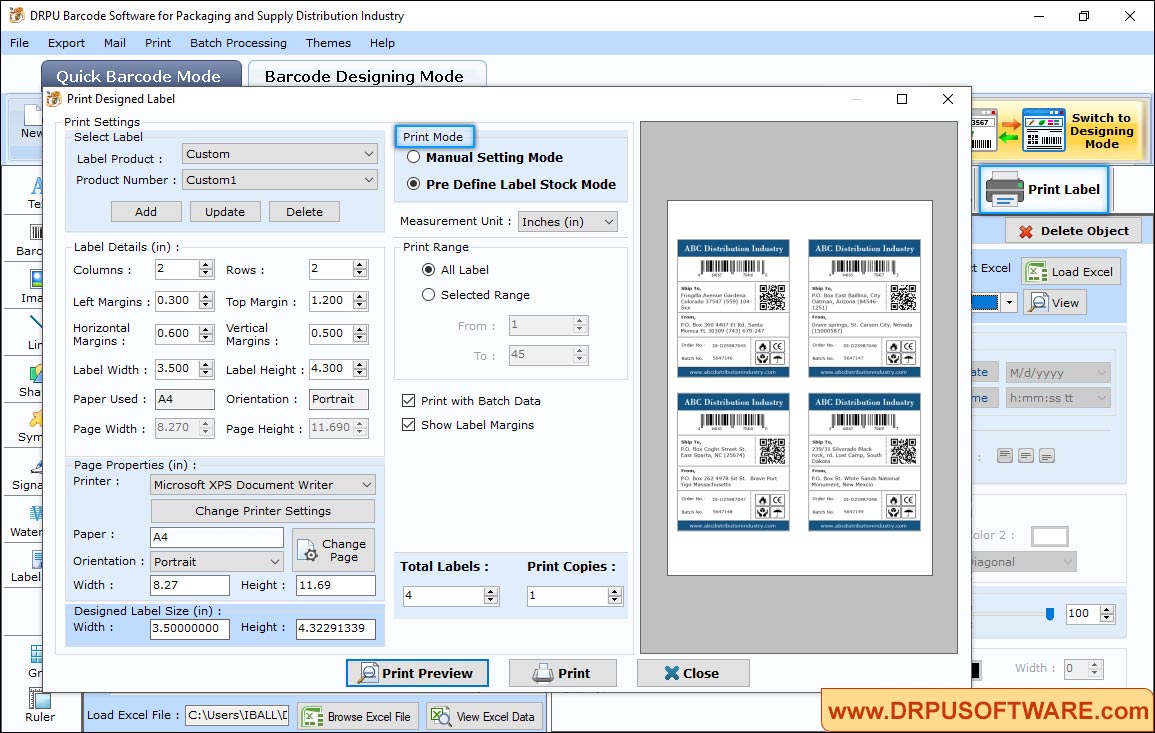
Task: Click the center text alignment icon
Action: pos(1025,456)
